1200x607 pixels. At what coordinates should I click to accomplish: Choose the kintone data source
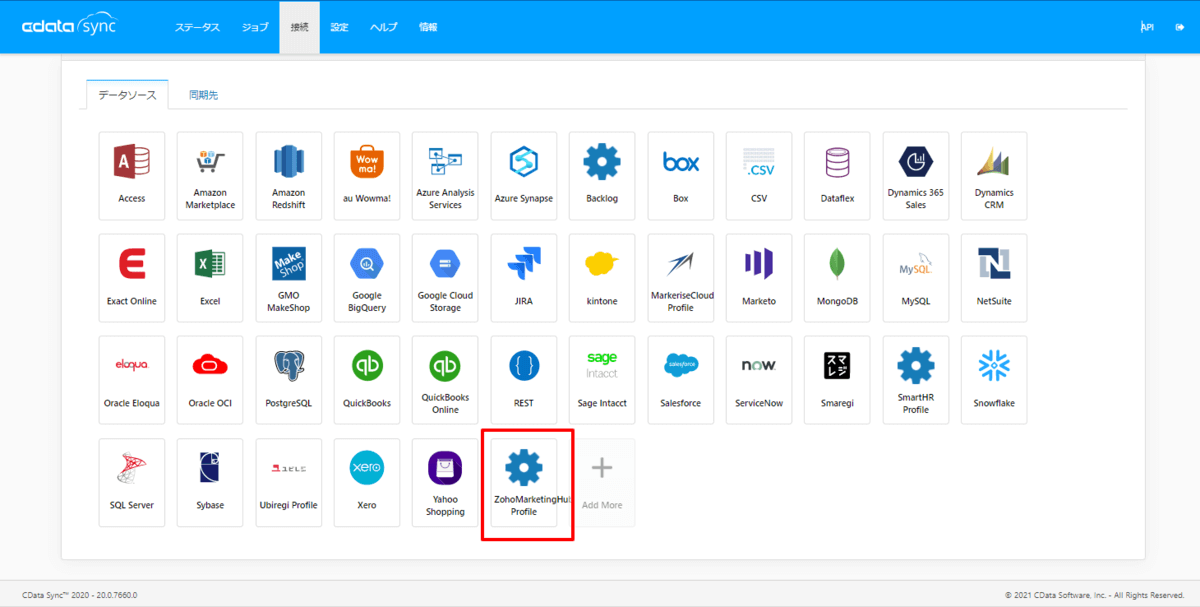[x=602, y=278]
